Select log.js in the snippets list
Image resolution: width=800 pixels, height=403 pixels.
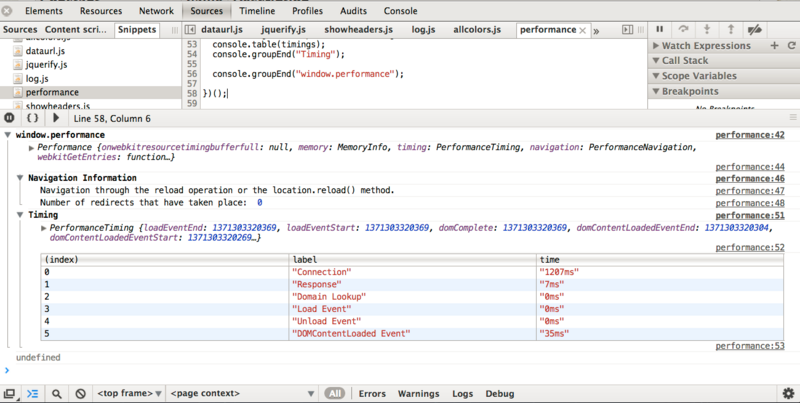(x=37, y=77)
